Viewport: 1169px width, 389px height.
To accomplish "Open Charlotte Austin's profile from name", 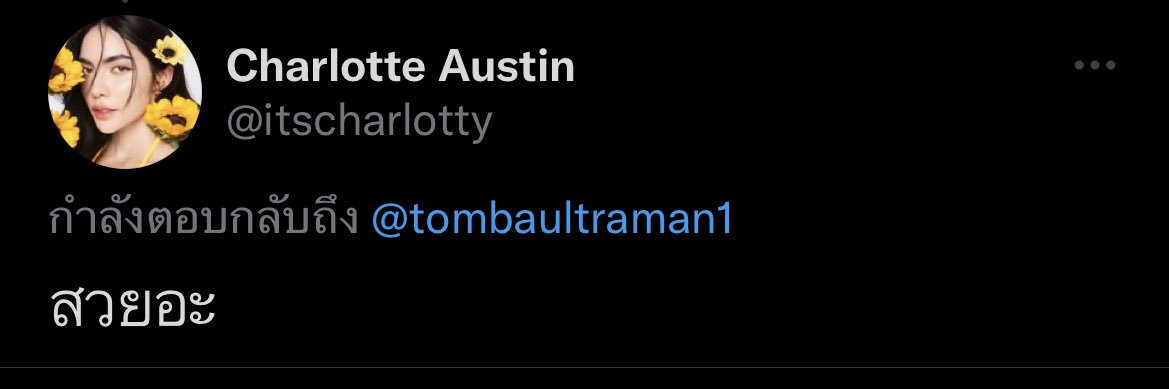I will [x=400, y=66].
